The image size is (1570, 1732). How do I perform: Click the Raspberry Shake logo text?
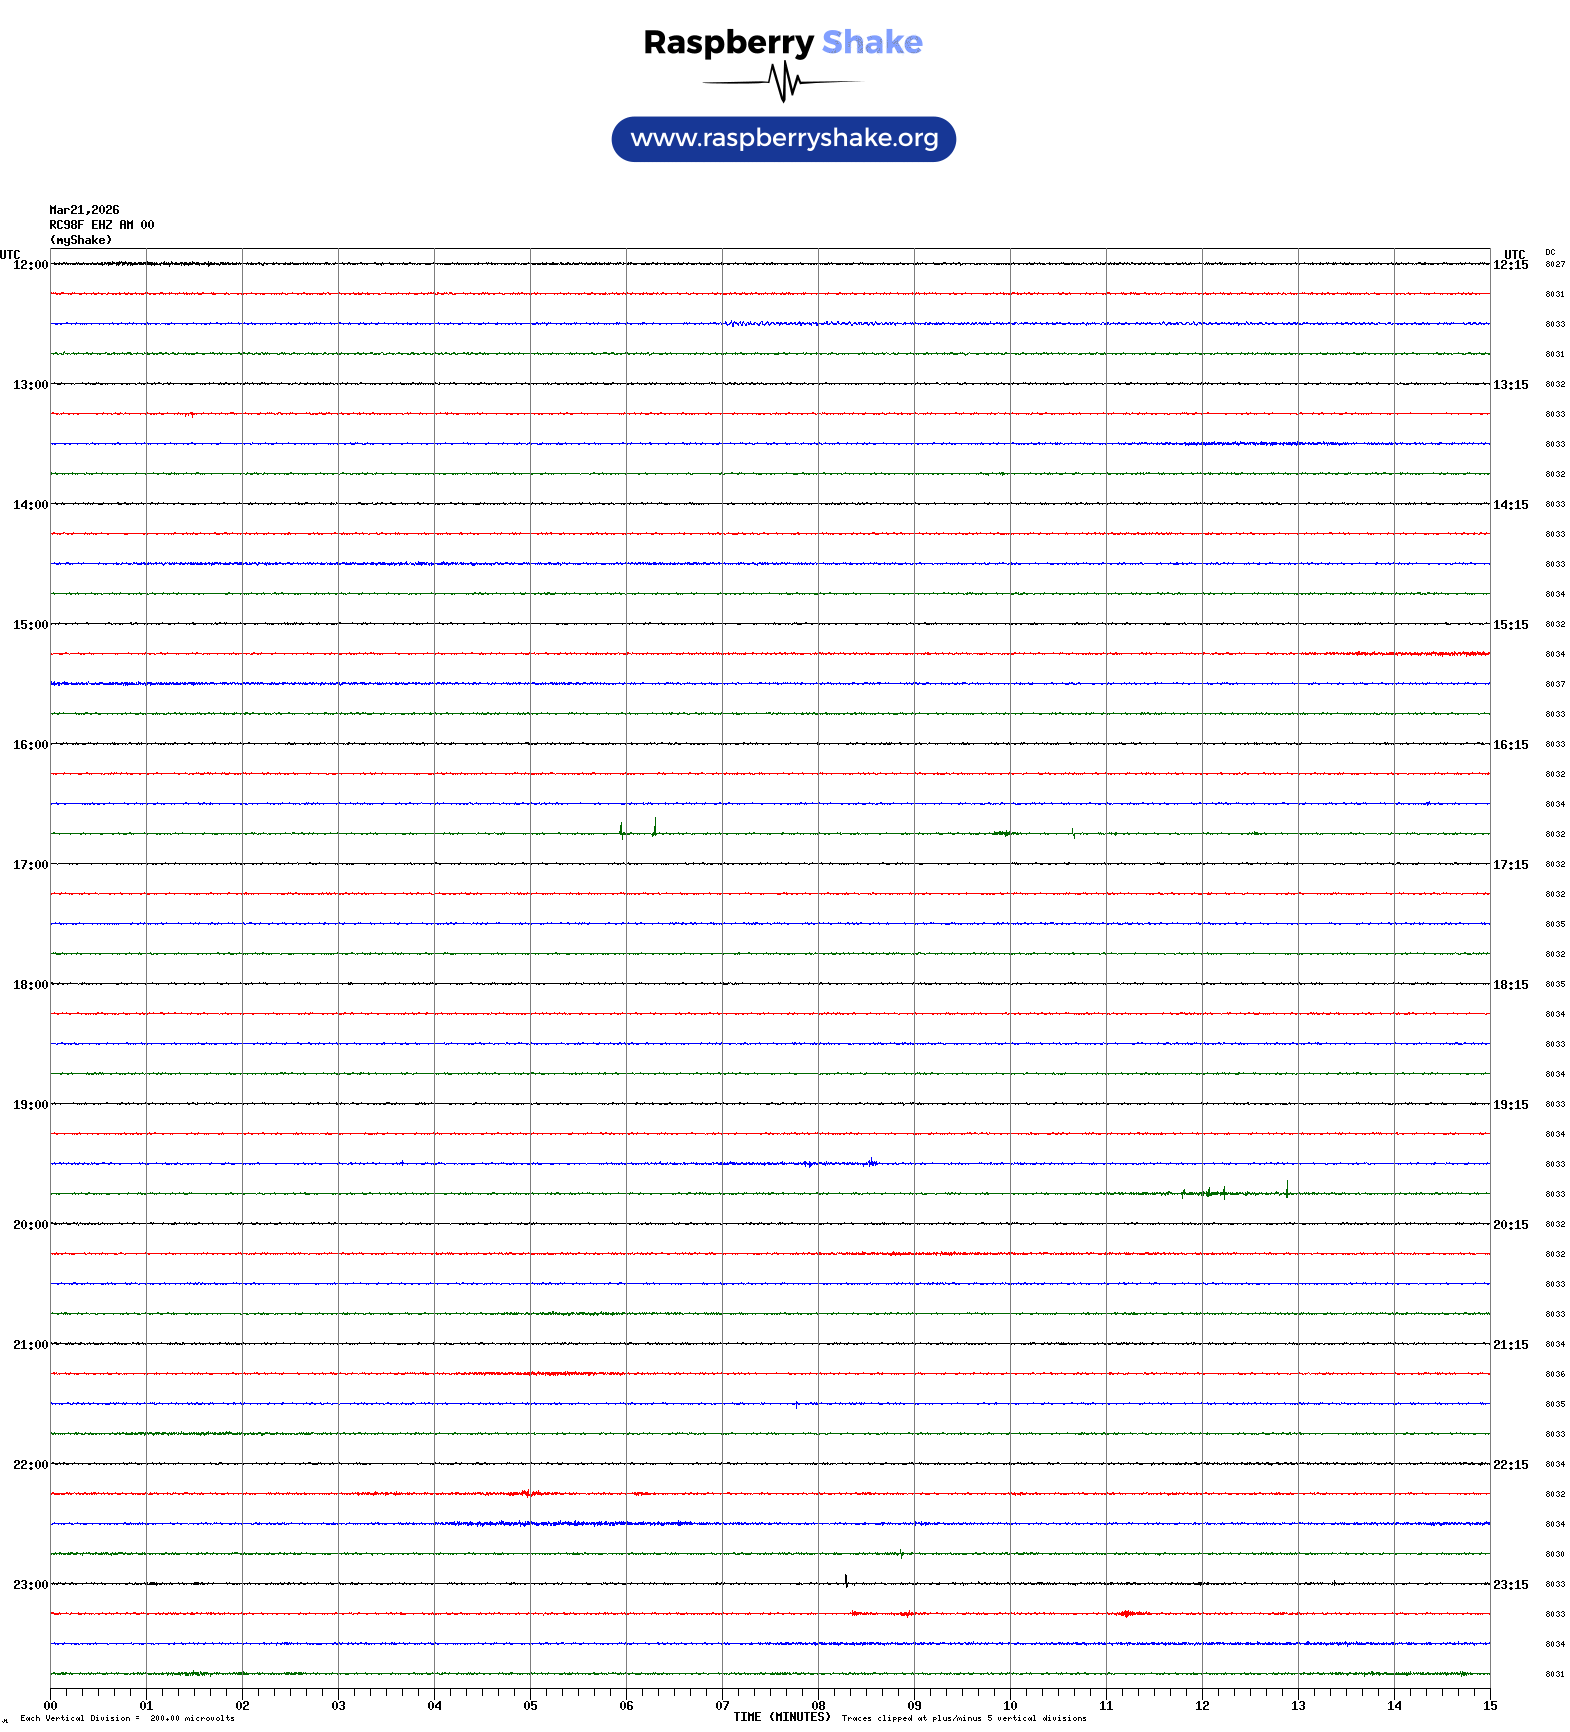coord(782,42)
